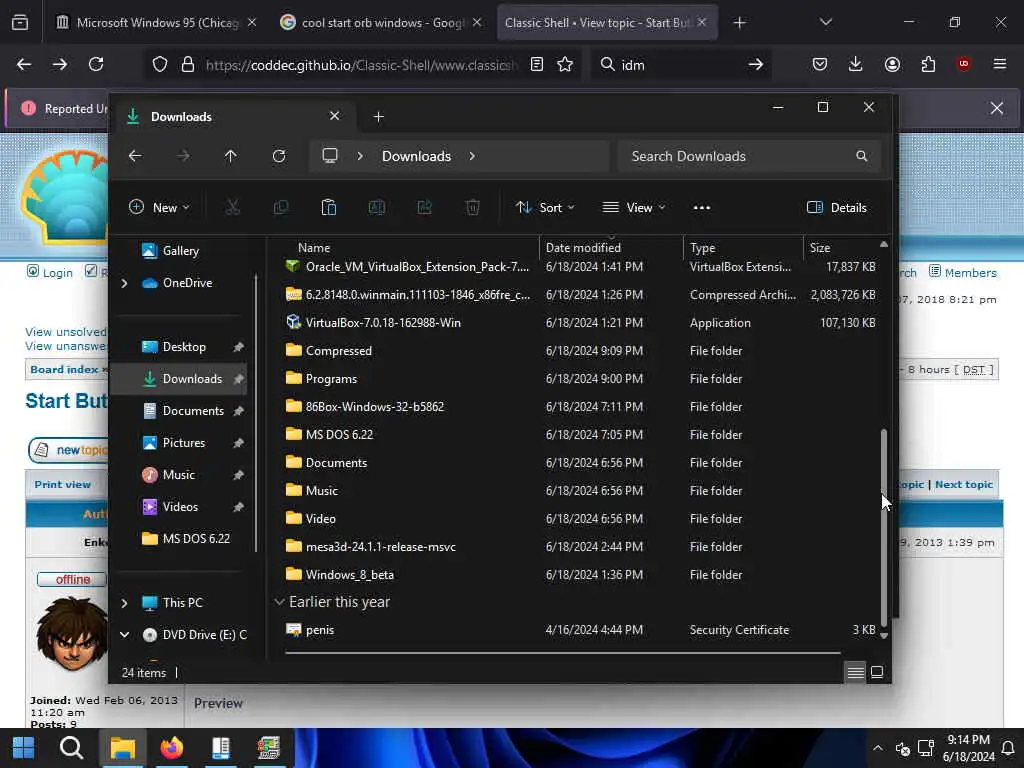
Task: Switch to the large thumbnails layout icon
Action: pyautogui.click(x=877, y=672)
